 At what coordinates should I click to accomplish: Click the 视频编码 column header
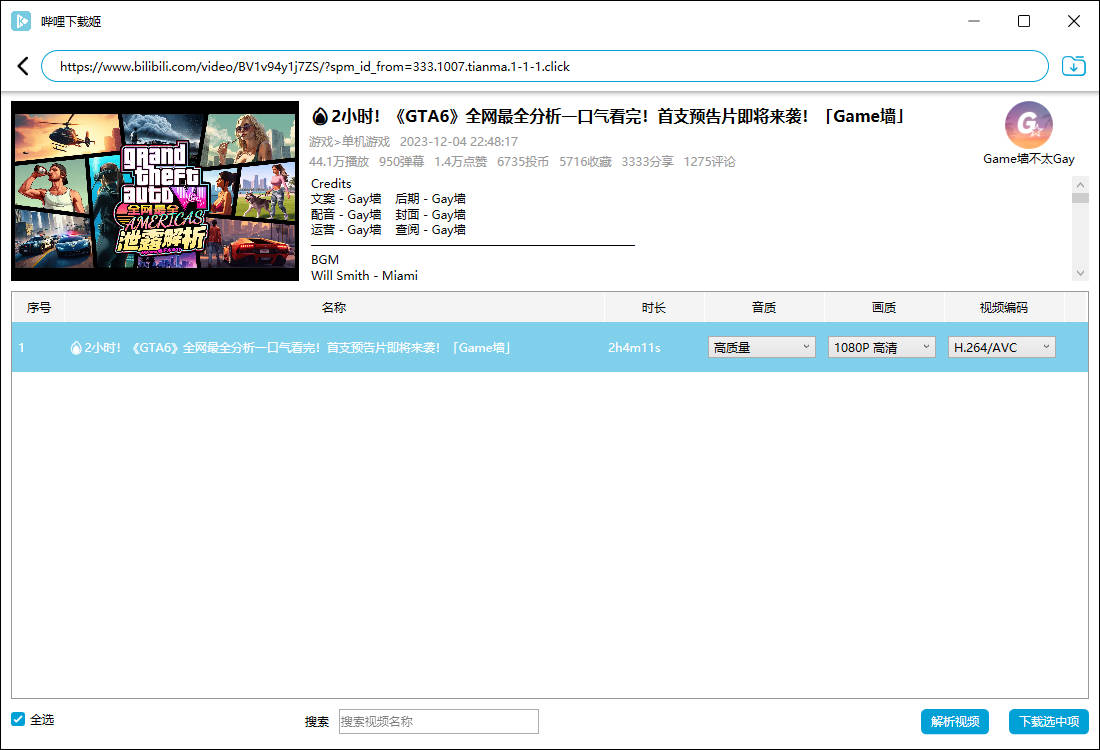1003,307
